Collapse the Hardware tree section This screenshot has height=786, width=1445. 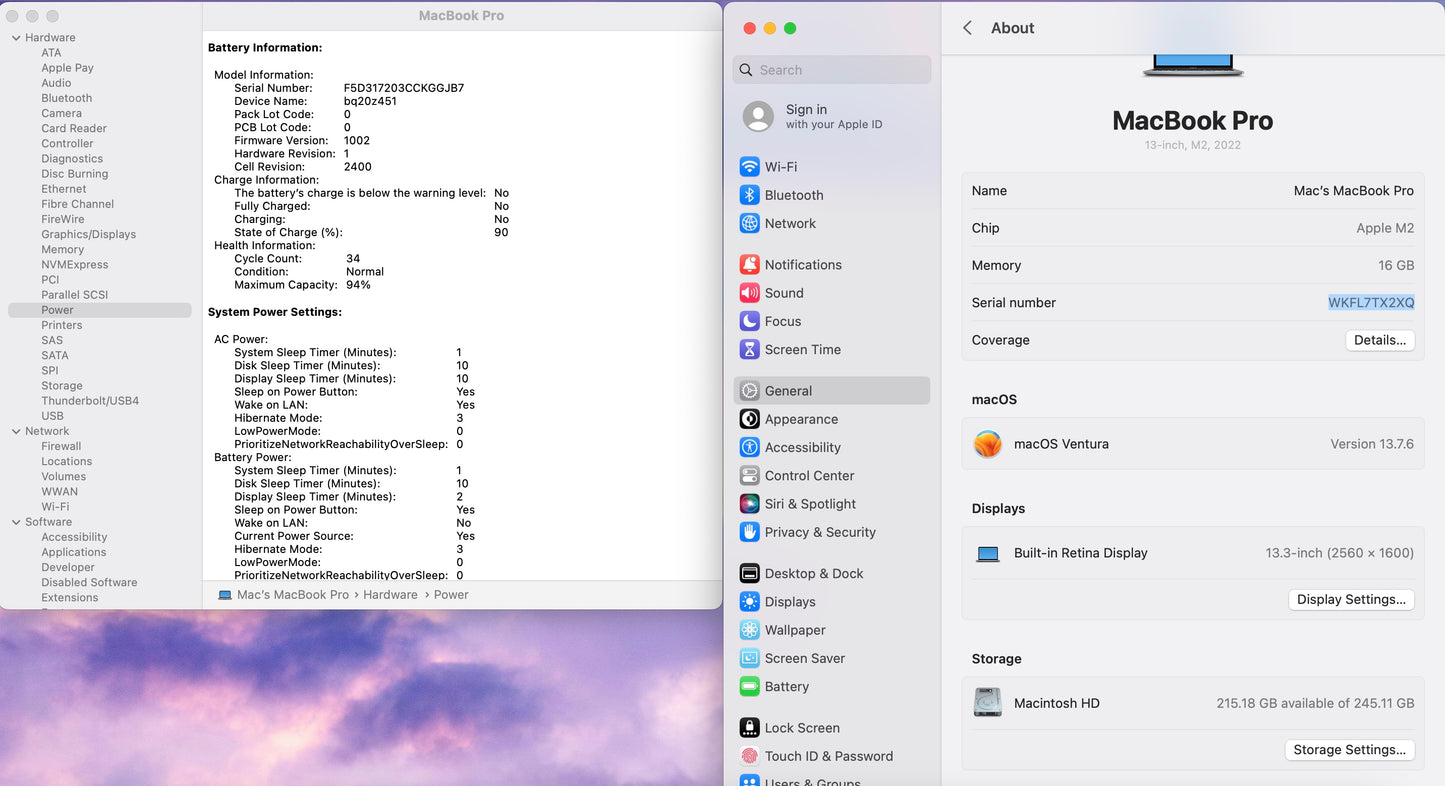16,38
